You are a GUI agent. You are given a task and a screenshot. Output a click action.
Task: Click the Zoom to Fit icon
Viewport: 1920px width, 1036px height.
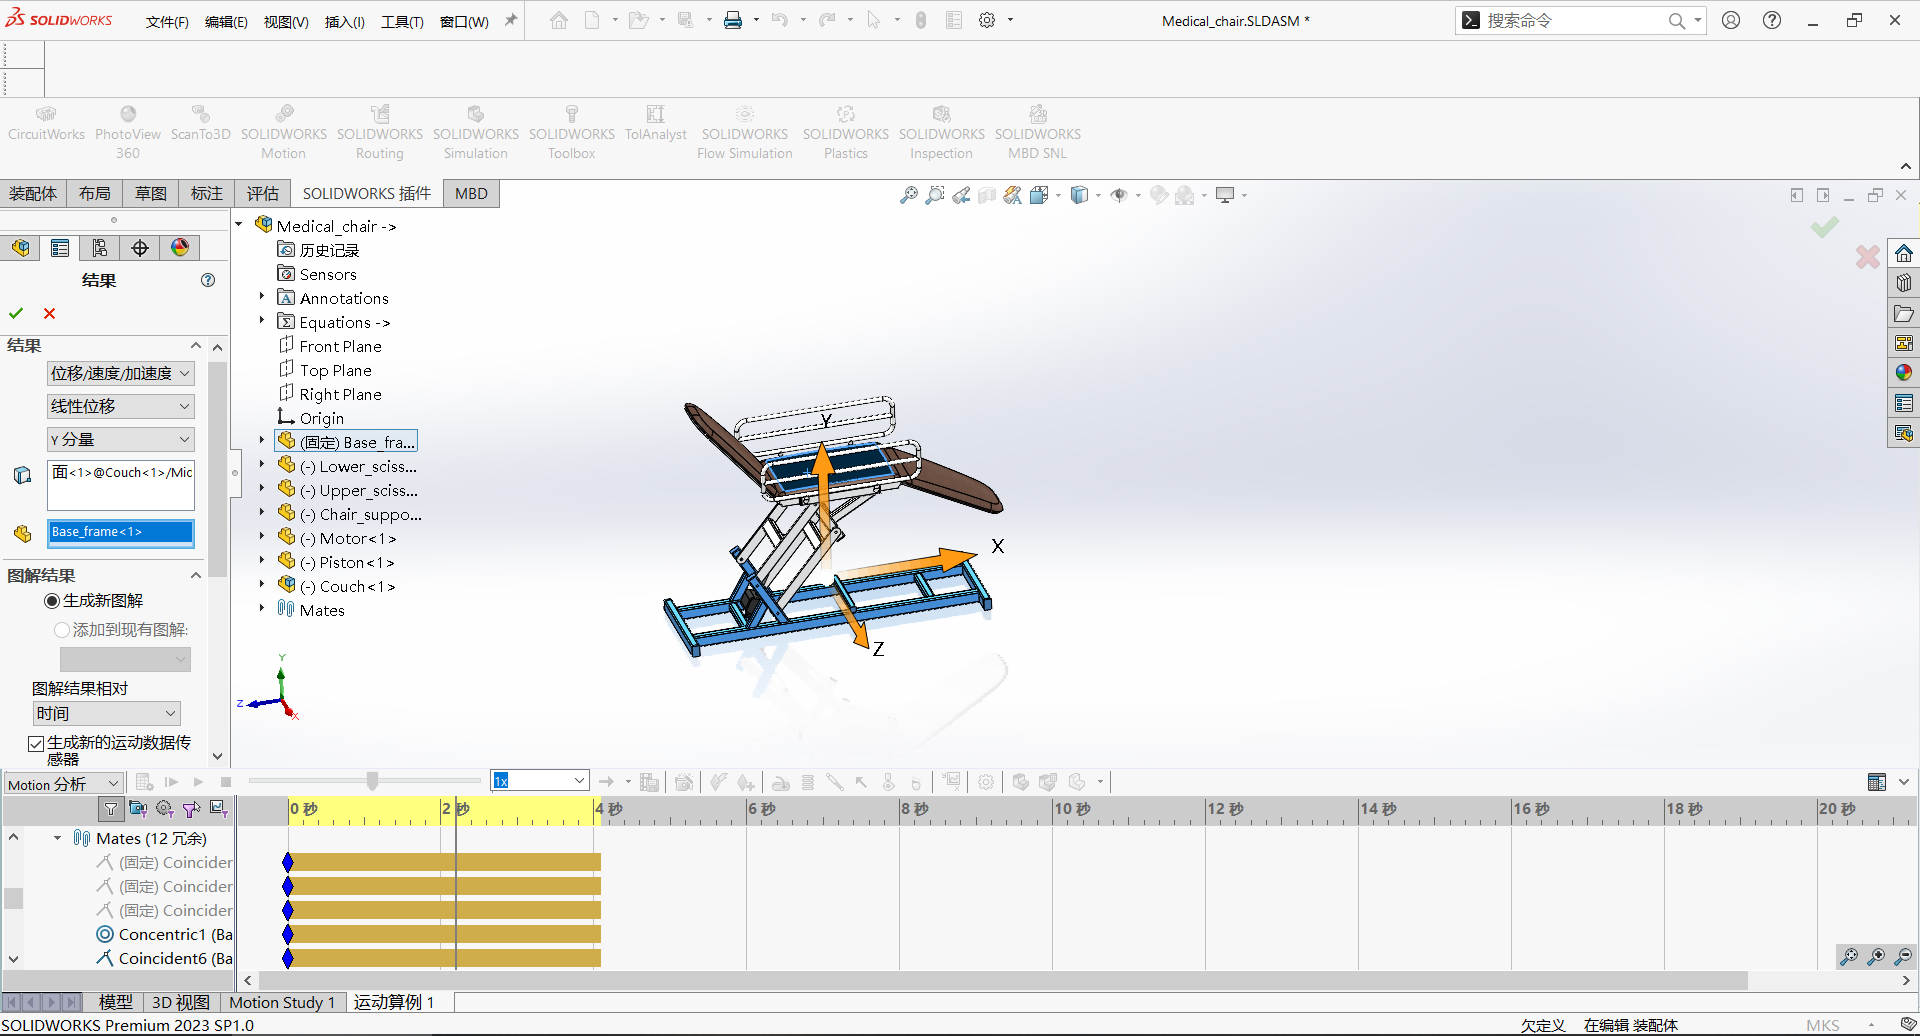coord(908,195)
